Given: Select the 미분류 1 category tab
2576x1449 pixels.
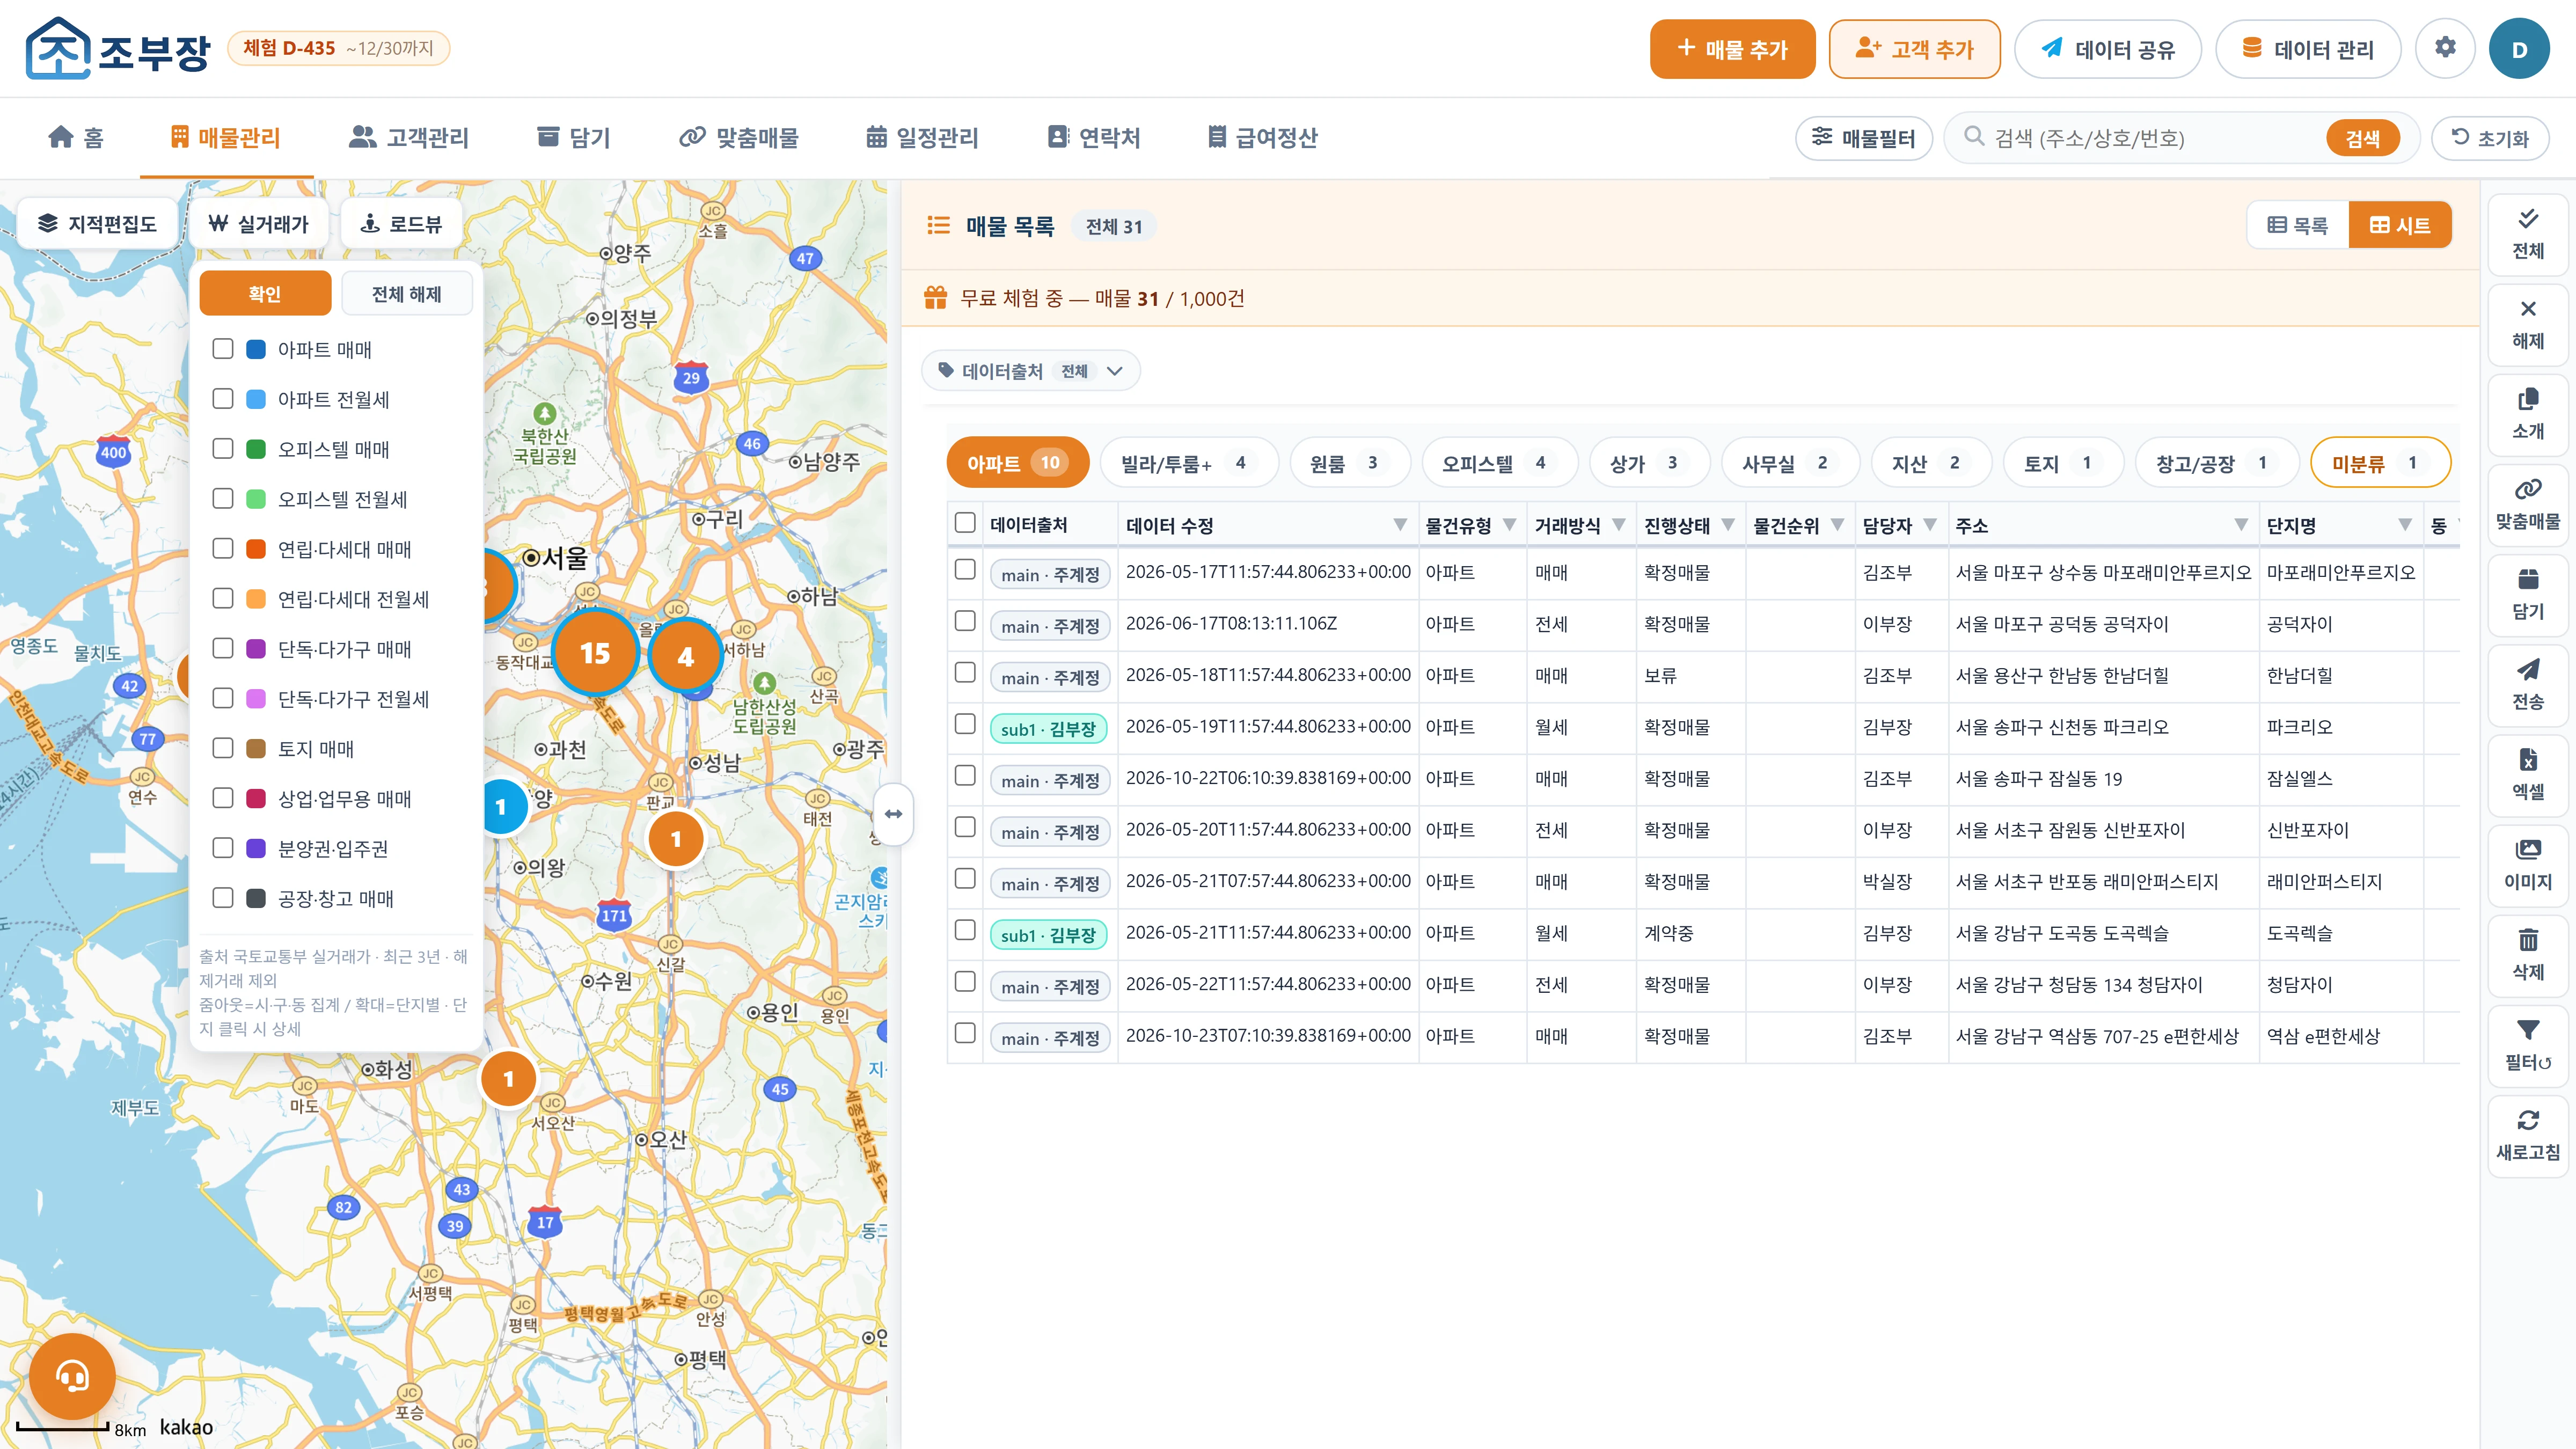Looking at the screenshot, I should pyautogui.click(x=2380, y=463).
